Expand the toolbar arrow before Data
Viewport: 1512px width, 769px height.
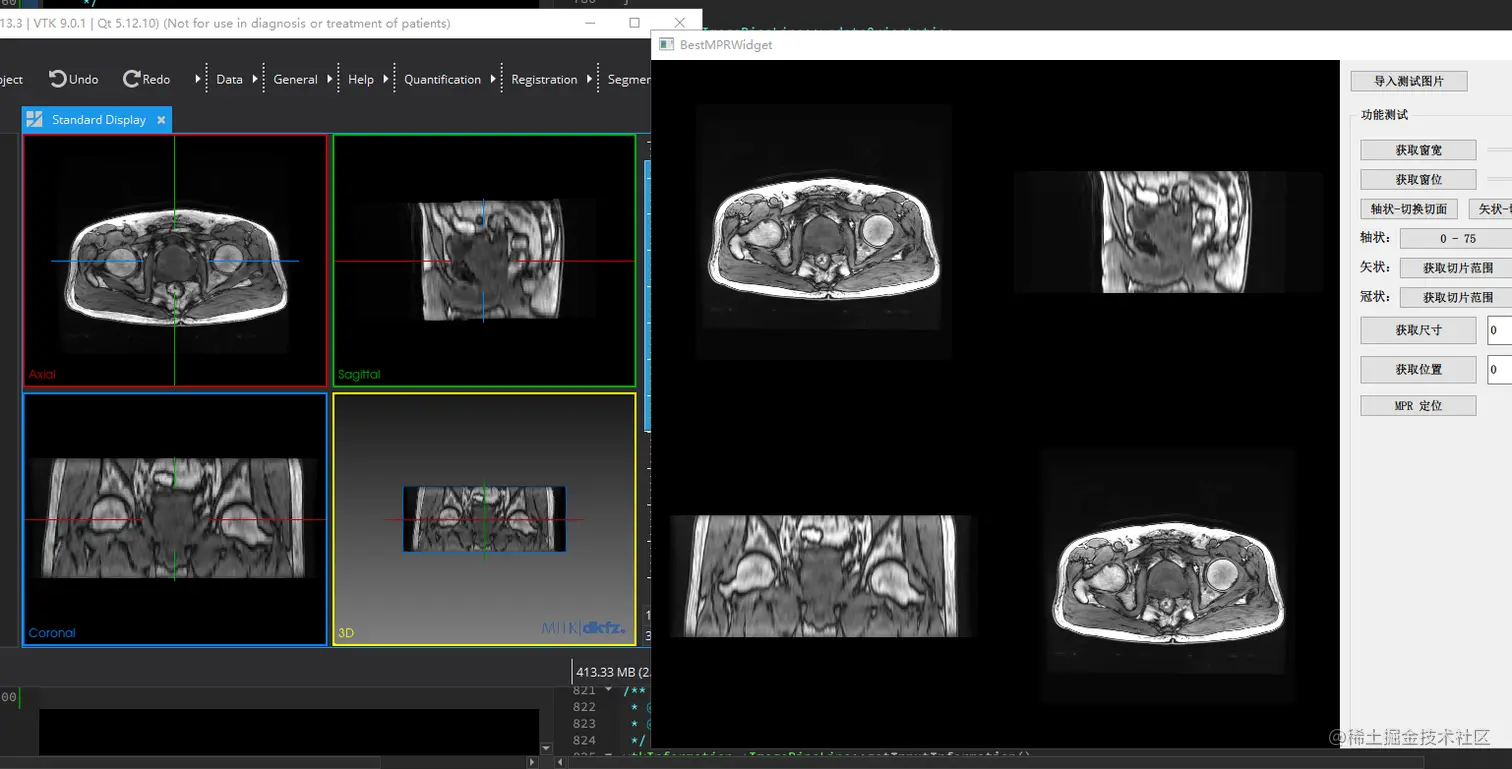point(198,79)
